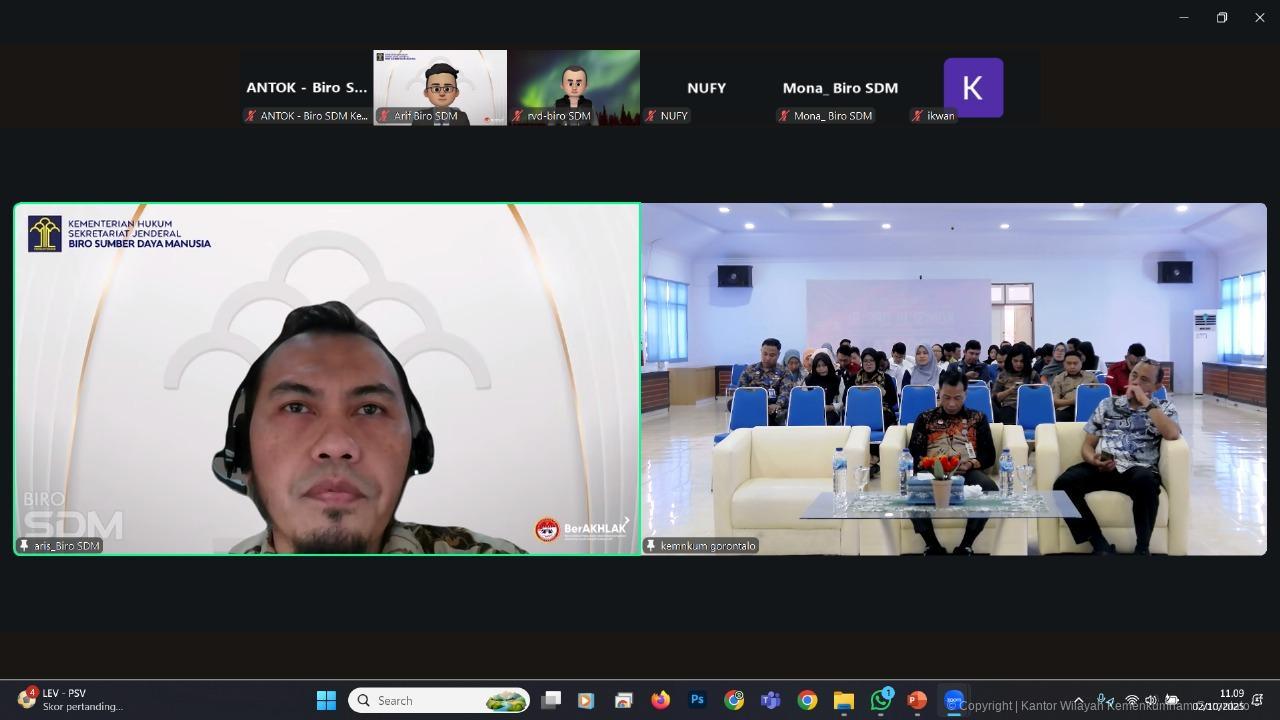
Task: Open File Explorer from the taskbar
Action: pyautogui.click(x=843, y=701)
